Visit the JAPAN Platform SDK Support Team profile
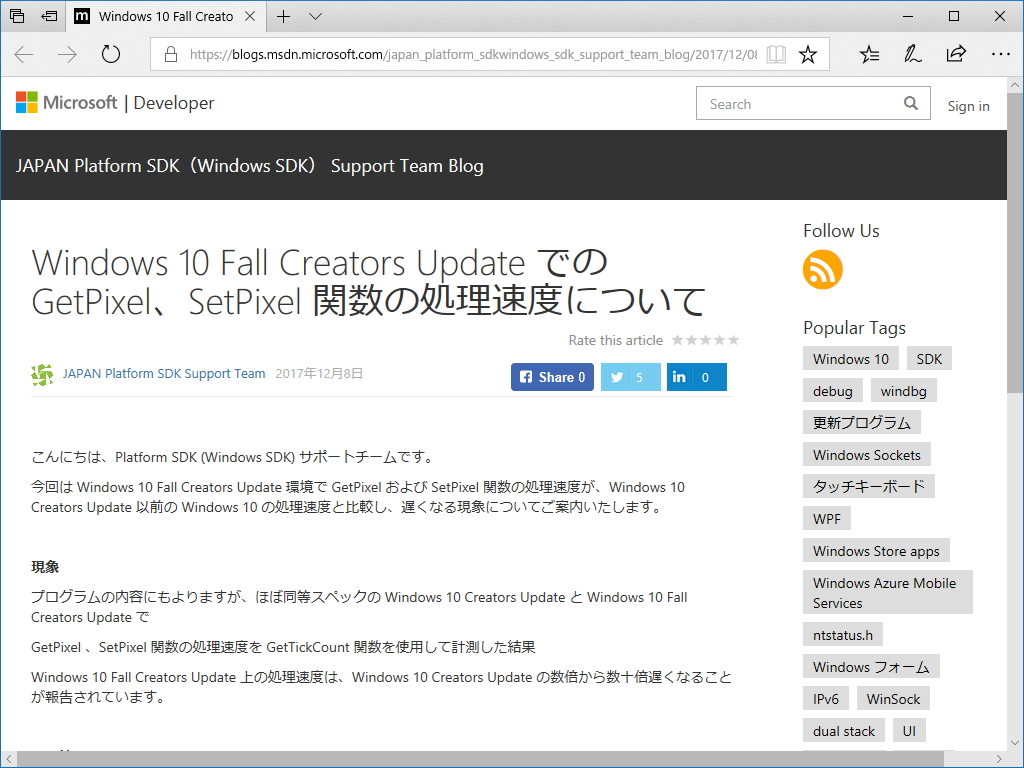This screenshot has width=1024, height=768. (164, 373)
